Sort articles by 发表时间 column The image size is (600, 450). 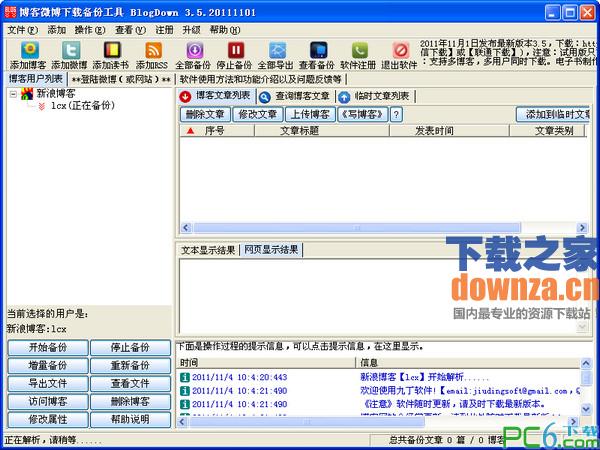point(449,131)
